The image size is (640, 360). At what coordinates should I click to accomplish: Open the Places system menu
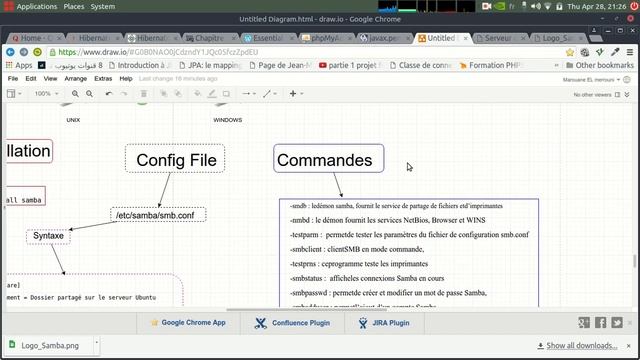coord(73,6)
